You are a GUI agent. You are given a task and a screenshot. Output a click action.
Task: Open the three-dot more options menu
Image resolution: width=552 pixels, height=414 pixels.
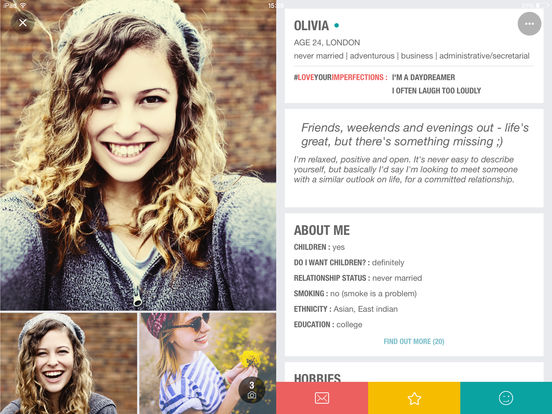click(529, 24)
